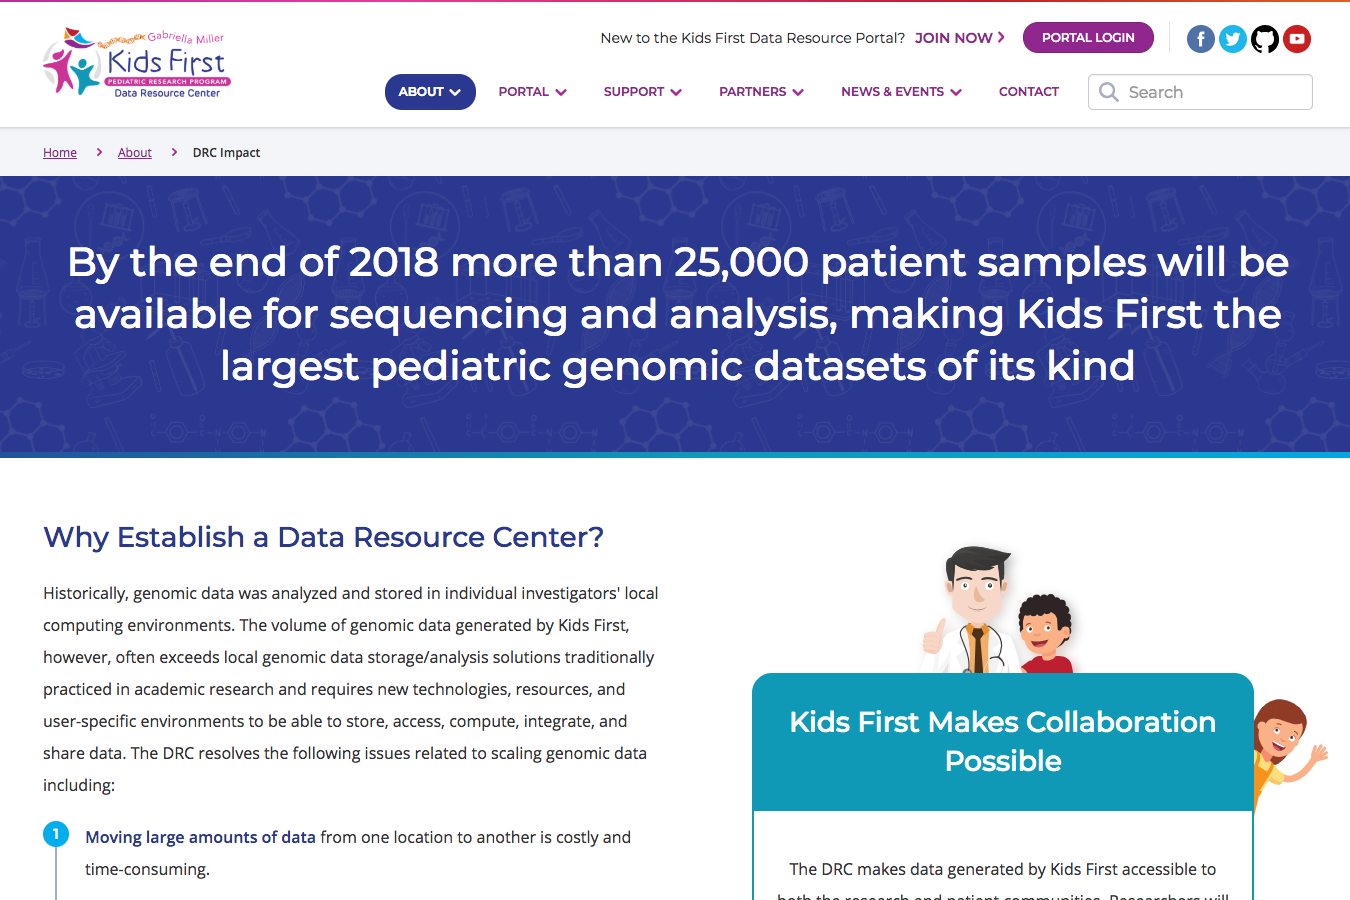Open the News & Events menu
1350x900 pixels.
[x=901, y=92]
